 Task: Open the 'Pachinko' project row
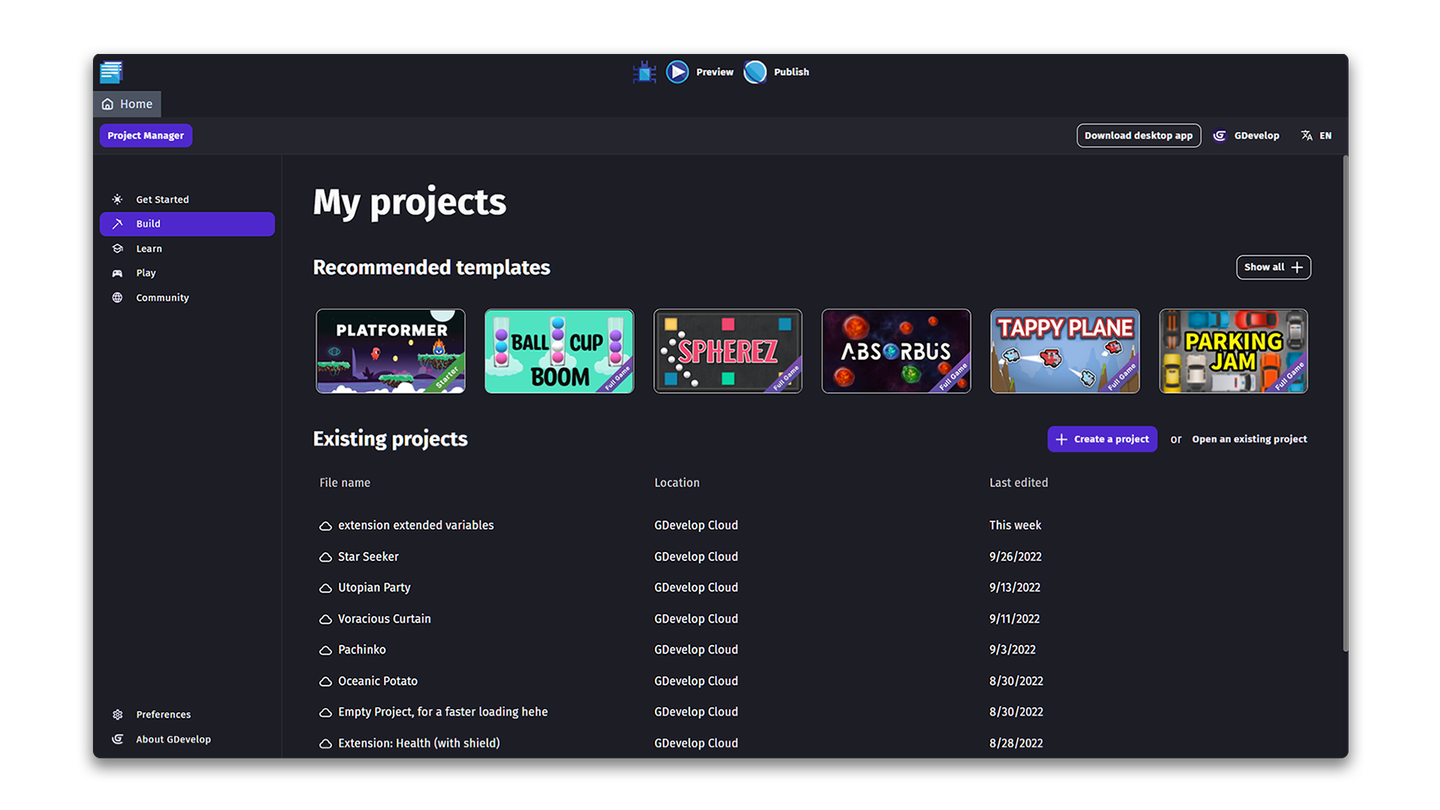point(812,650)
